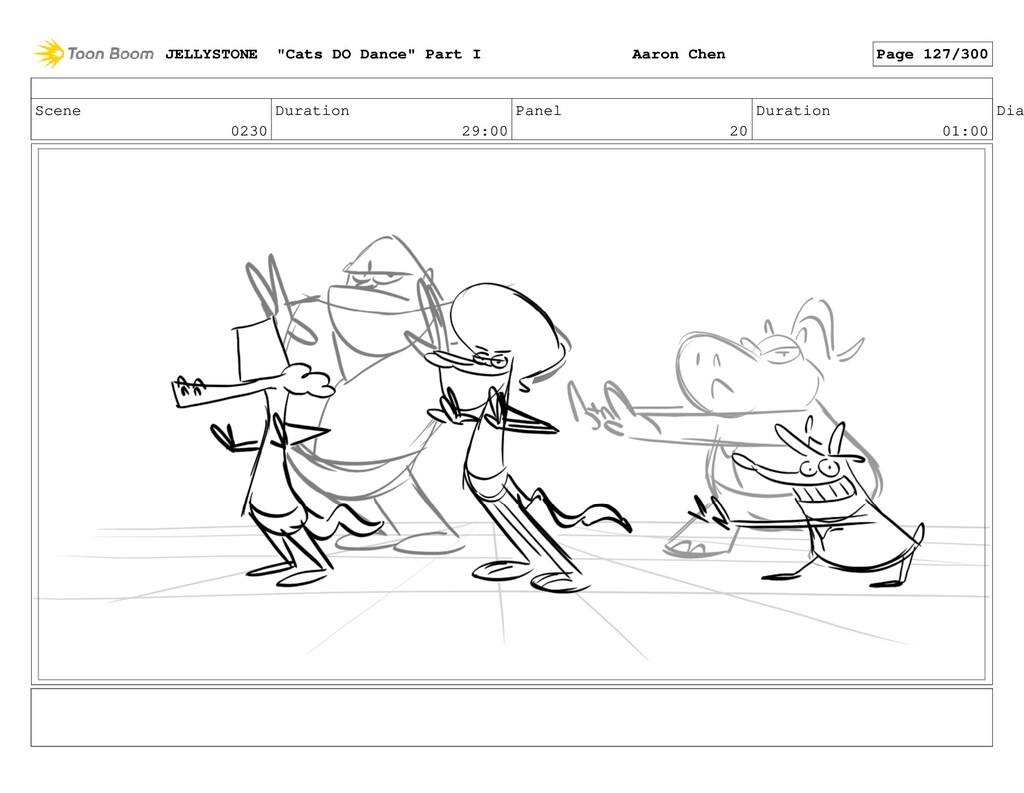
Task: Select the scene duration value 29:00
Action: [x=485, y=131]
